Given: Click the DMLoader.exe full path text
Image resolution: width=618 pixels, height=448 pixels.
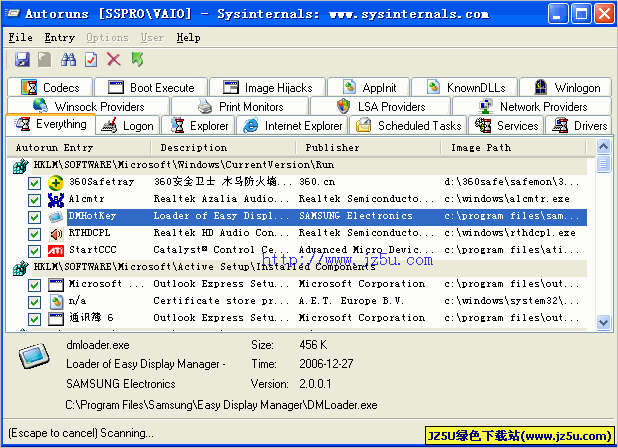Looking at the screenshot, I should (x=221, y=405).
